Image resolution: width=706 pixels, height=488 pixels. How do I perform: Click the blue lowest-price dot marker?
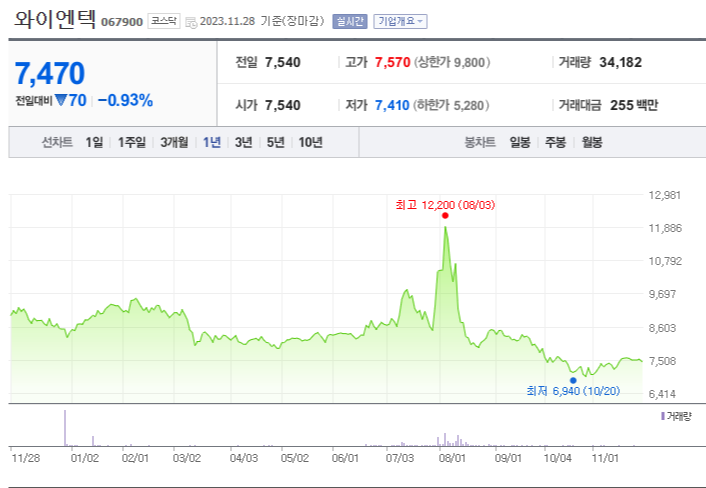coord(573,380)
